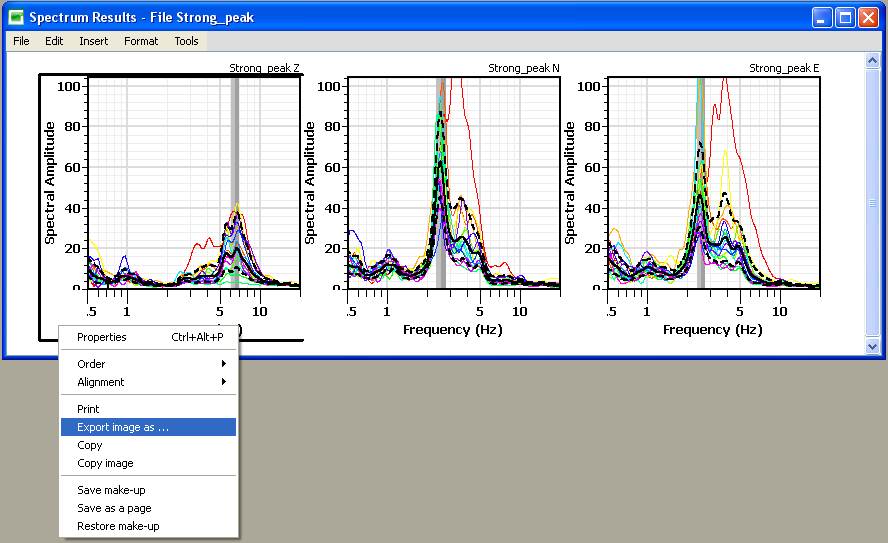Viewport: 888px width, 543px height.
Task: Click Save make-up option
Action: click(x=111, y=490)
